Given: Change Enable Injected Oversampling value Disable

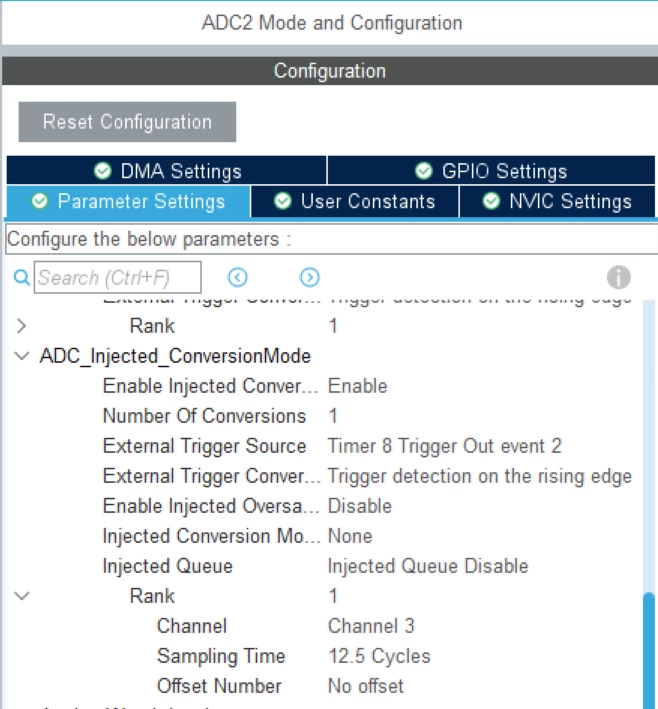Looking at the screenshot, I should click(x=360, y=506).
